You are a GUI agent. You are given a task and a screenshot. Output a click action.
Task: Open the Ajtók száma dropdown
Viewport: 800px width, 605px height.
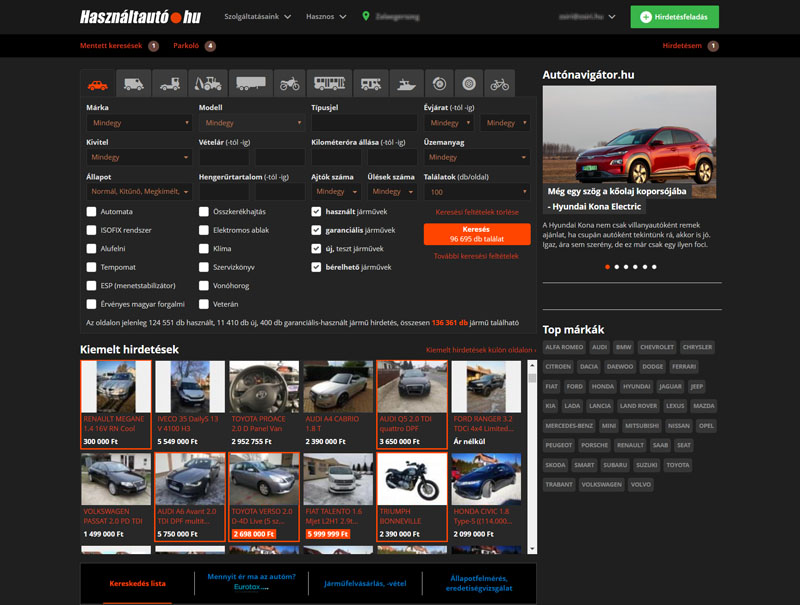point(336,192)
